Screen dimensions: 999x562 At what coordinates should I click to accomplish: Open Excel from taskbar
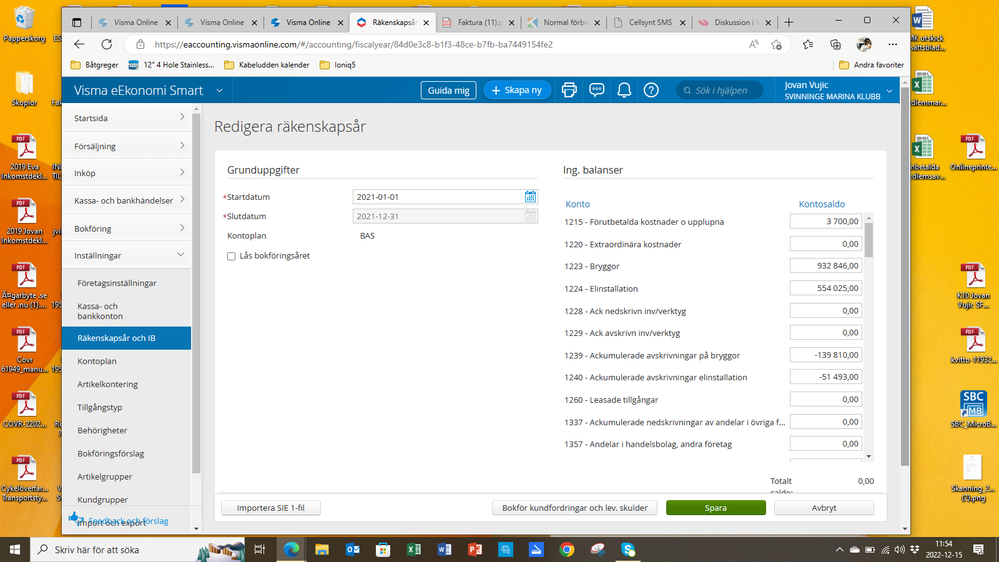(413, 549)
